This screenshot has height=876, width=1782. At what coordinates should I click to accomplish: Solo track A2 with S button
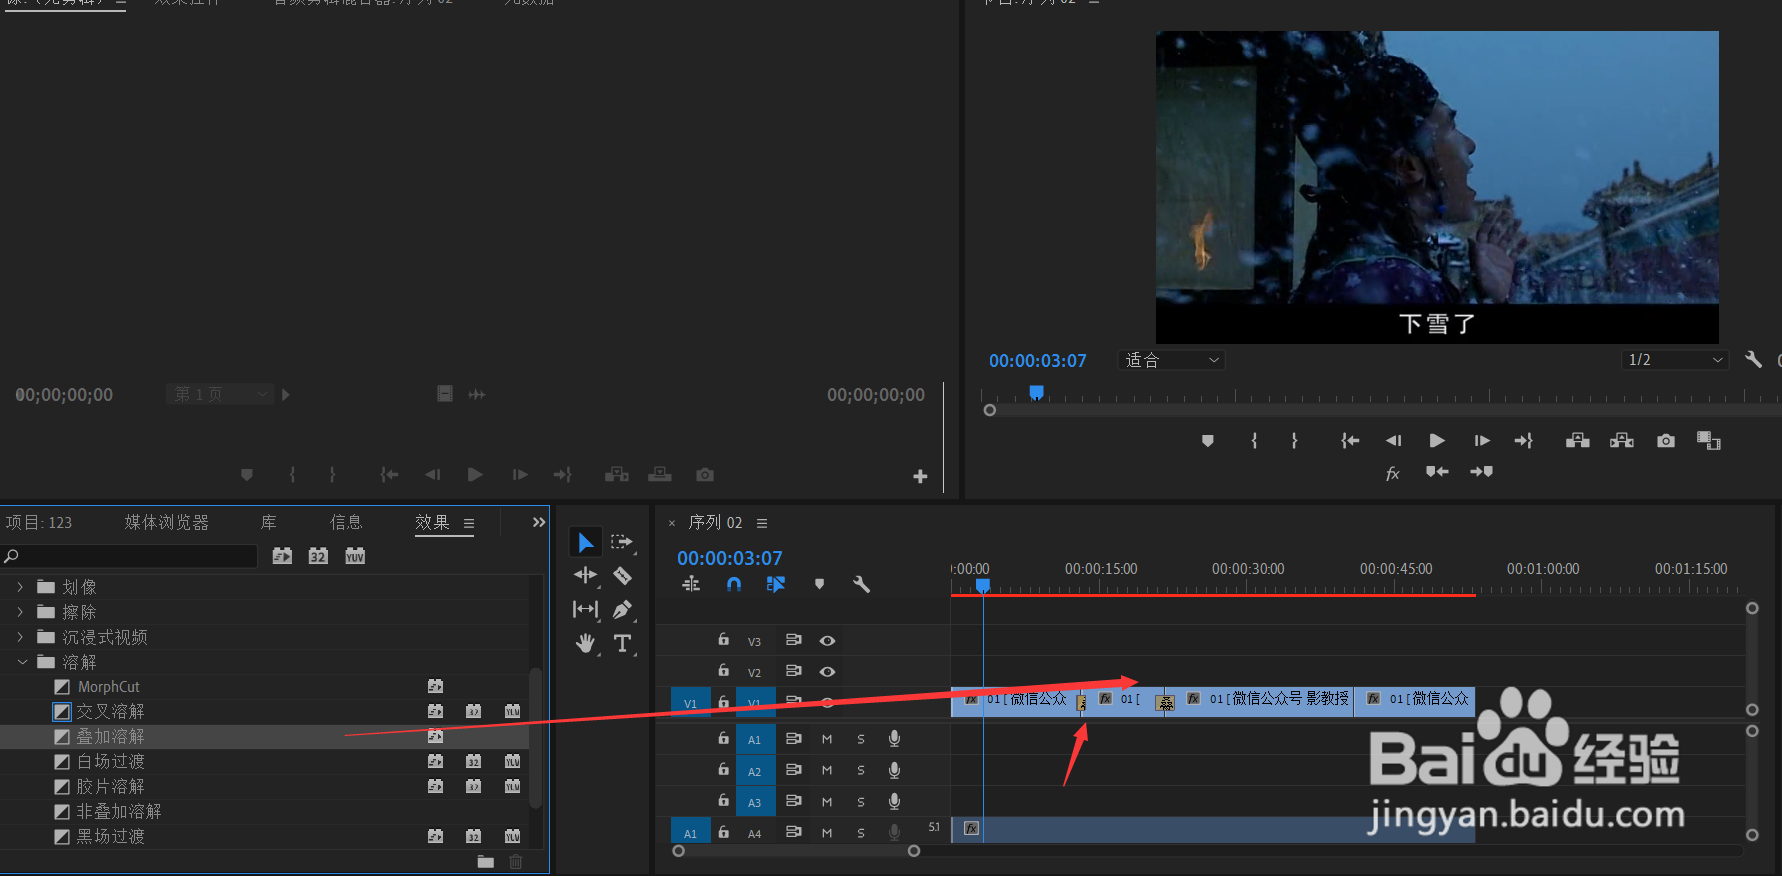(x=861, y=770)
